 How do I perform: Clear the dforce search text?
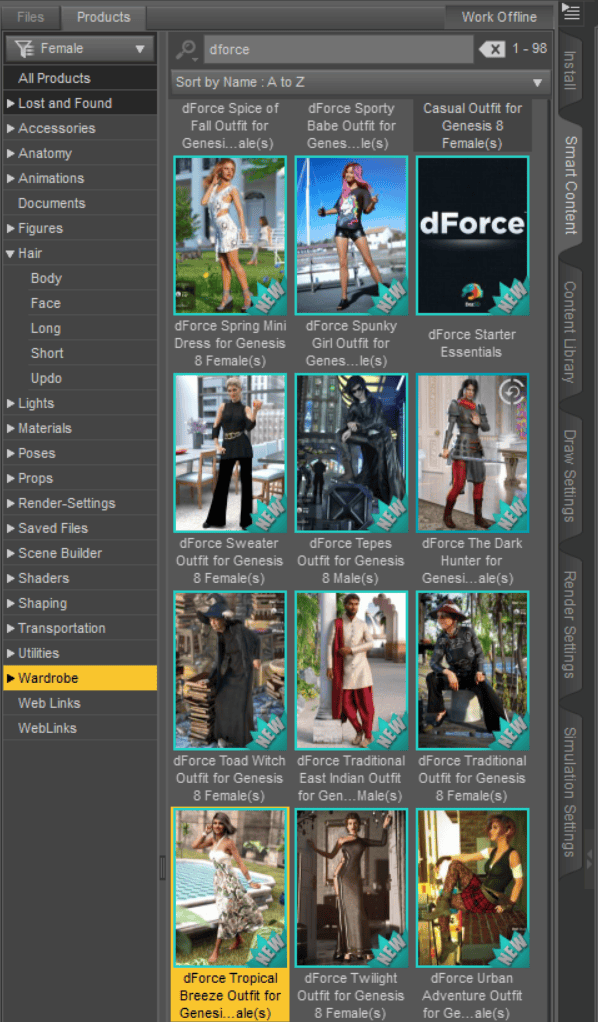click(x=492, y=49)
